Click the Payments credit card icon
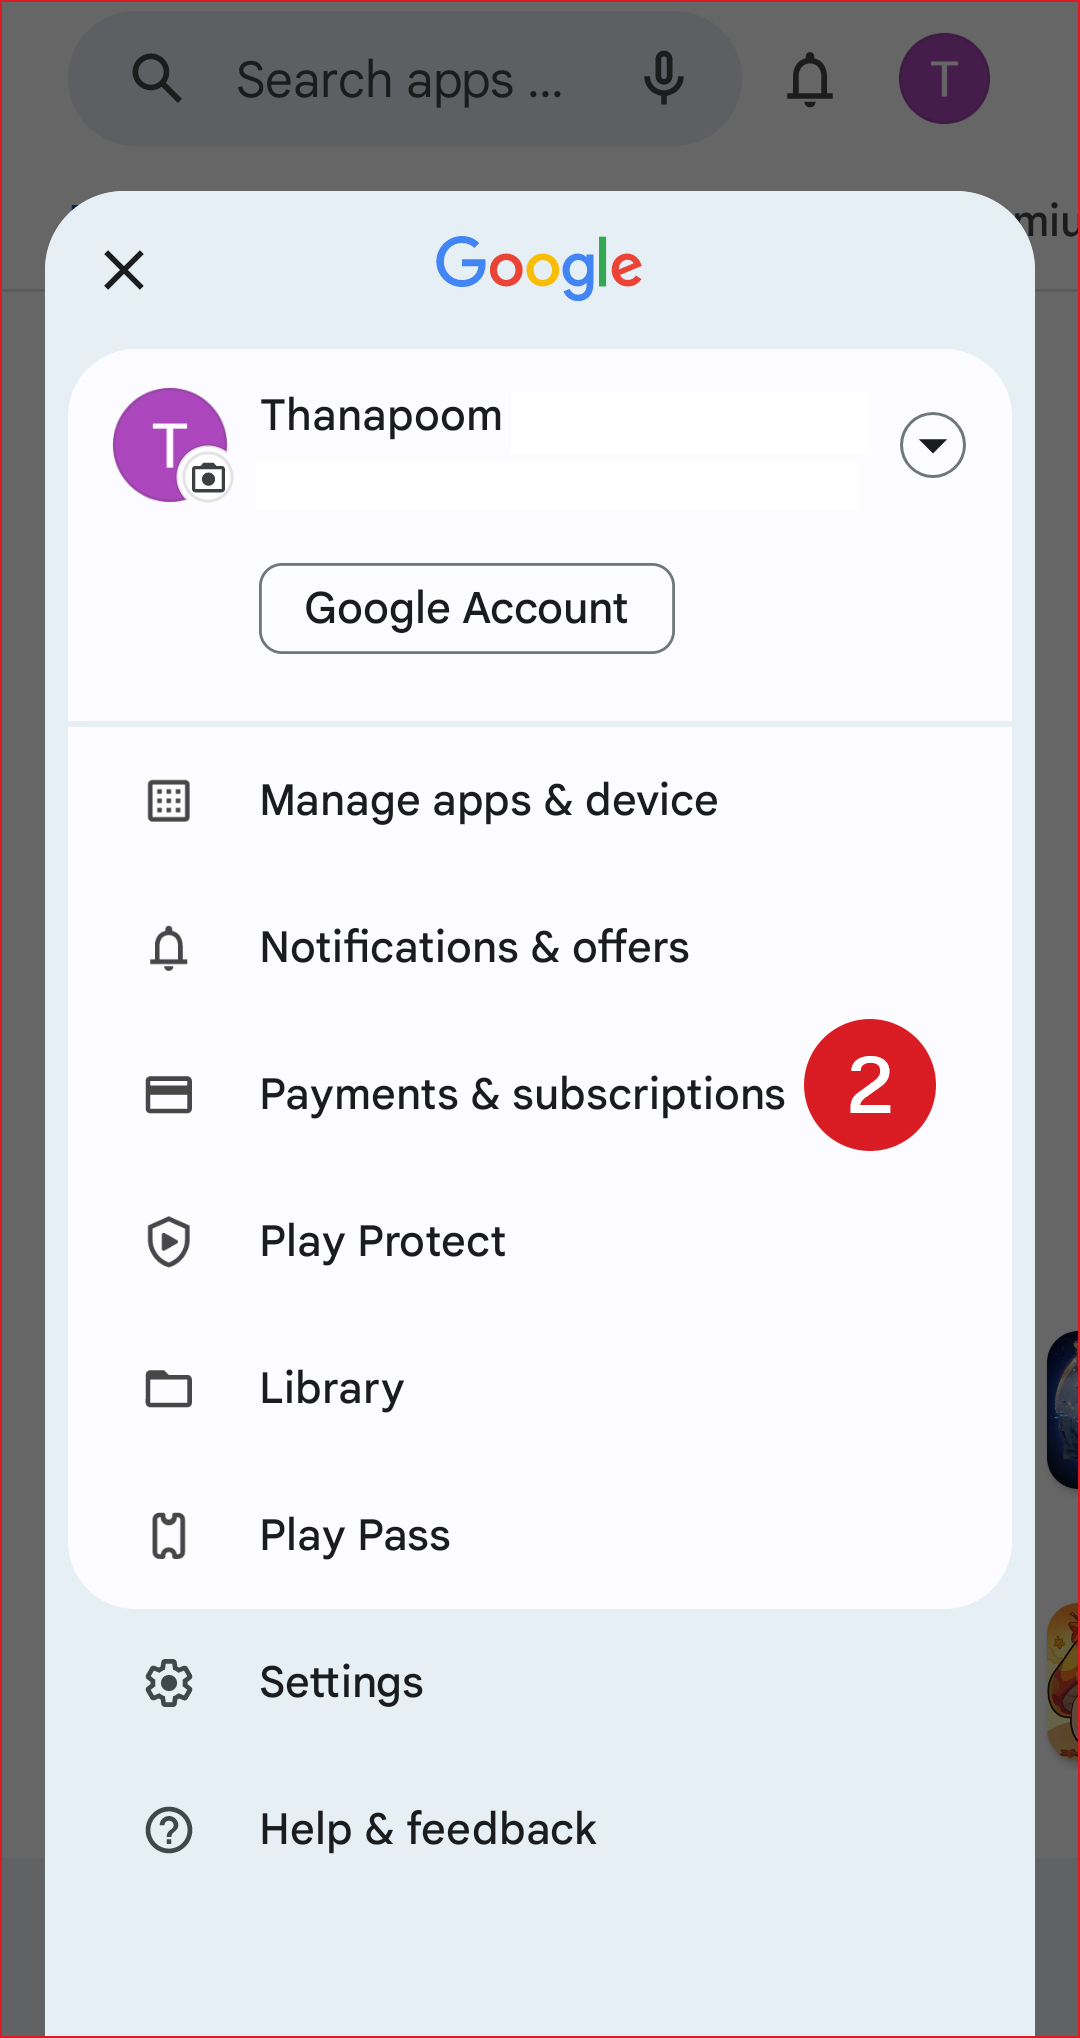Image resolution: width=1080 pixels, height=2038 pixels. [169, 1094]
